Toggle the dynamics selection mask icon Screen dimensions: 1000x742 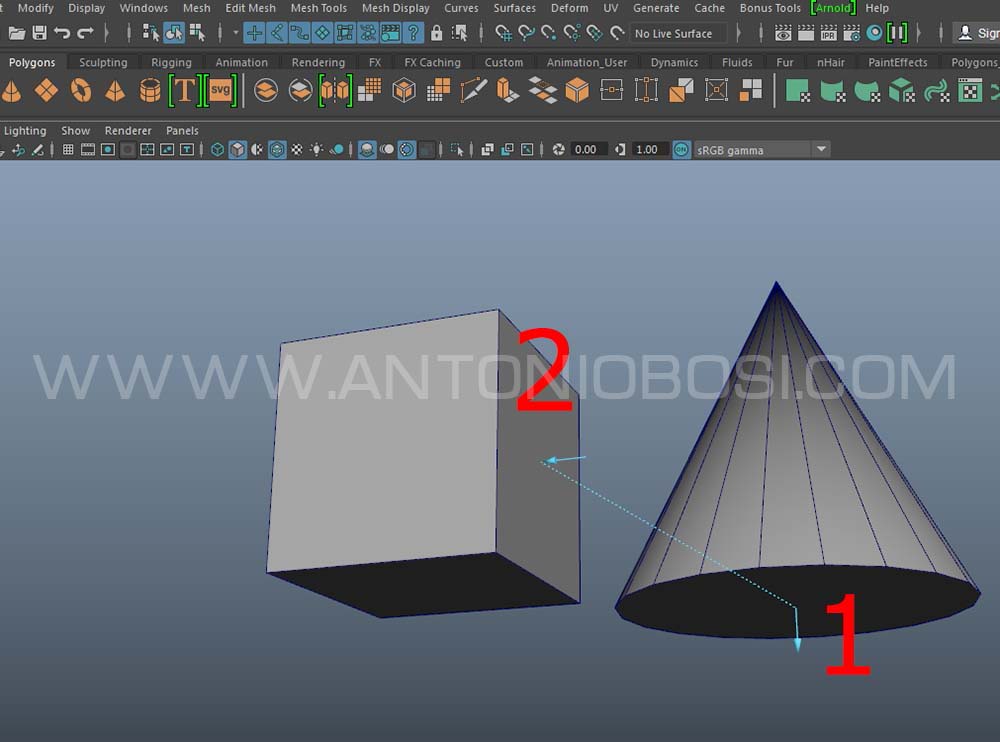click(368, 33)
